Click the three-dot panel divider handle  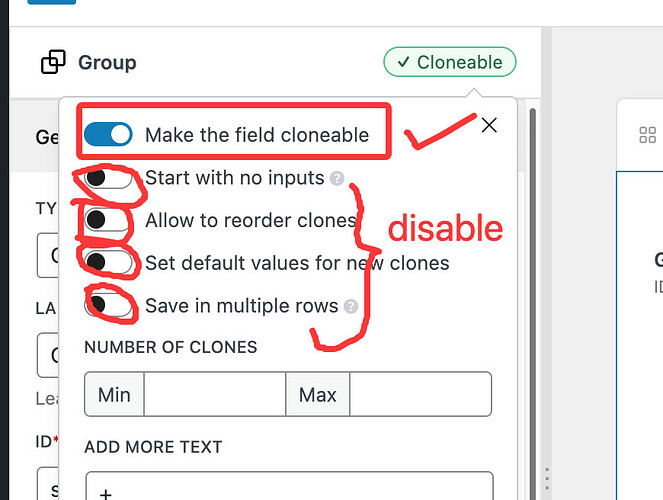[547, 478]
